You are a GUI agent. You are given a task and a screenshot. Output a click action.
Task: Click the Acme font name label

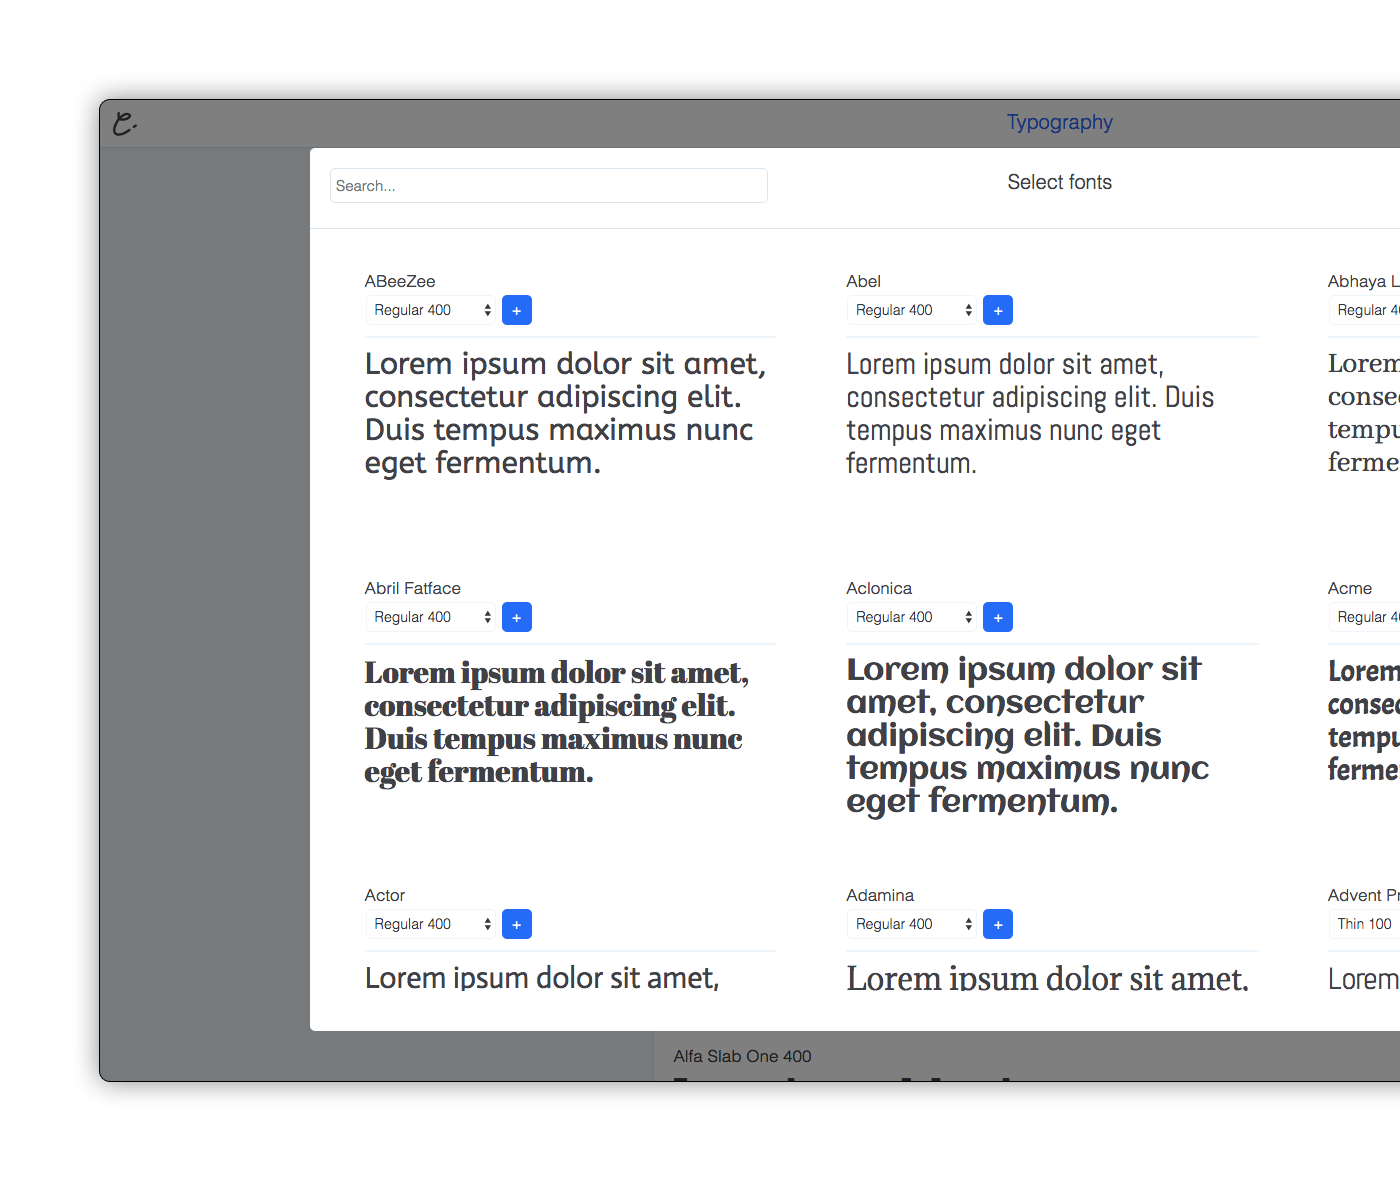[x=1350, y=588]
